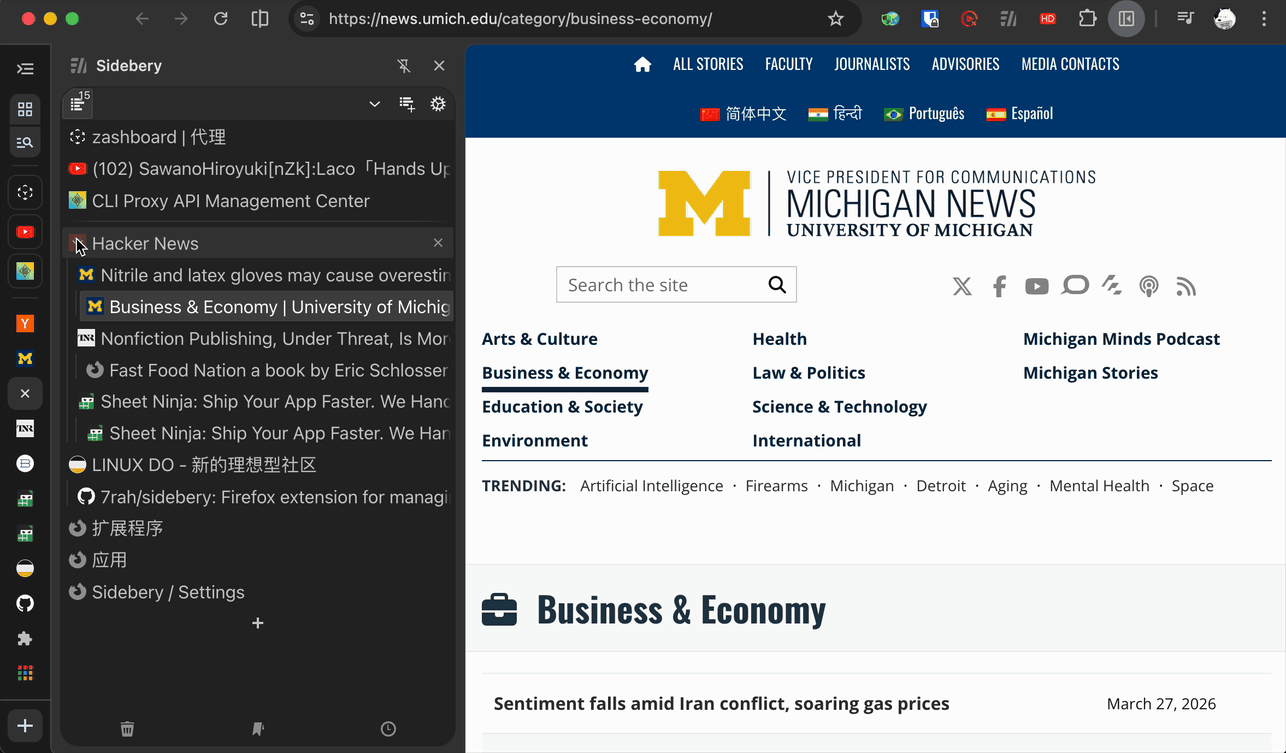Open JOURNALISTS in the top navigation
Screen dimensions: 1286x753
coord(872,64)
